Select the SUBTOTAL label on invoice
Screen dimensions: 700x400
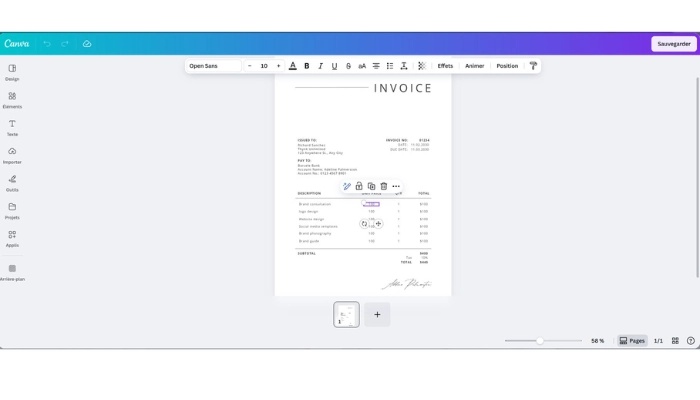coord(306,253)
